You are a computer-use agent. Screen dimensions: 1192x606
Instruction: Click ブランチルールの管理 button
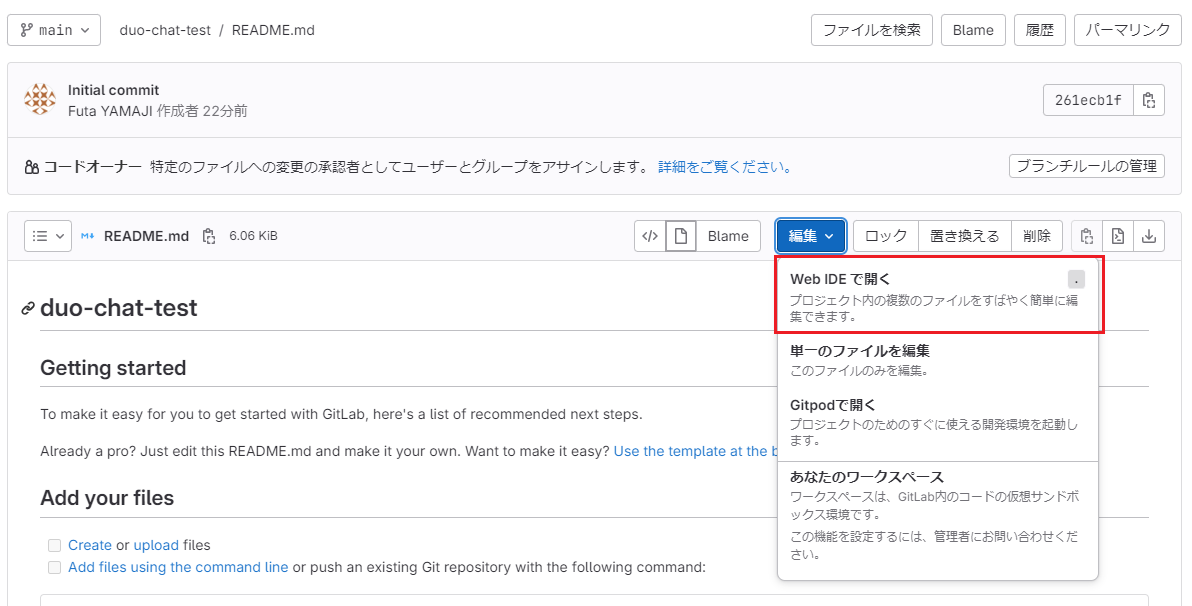pyautogui.click(x=1086, y=166)
